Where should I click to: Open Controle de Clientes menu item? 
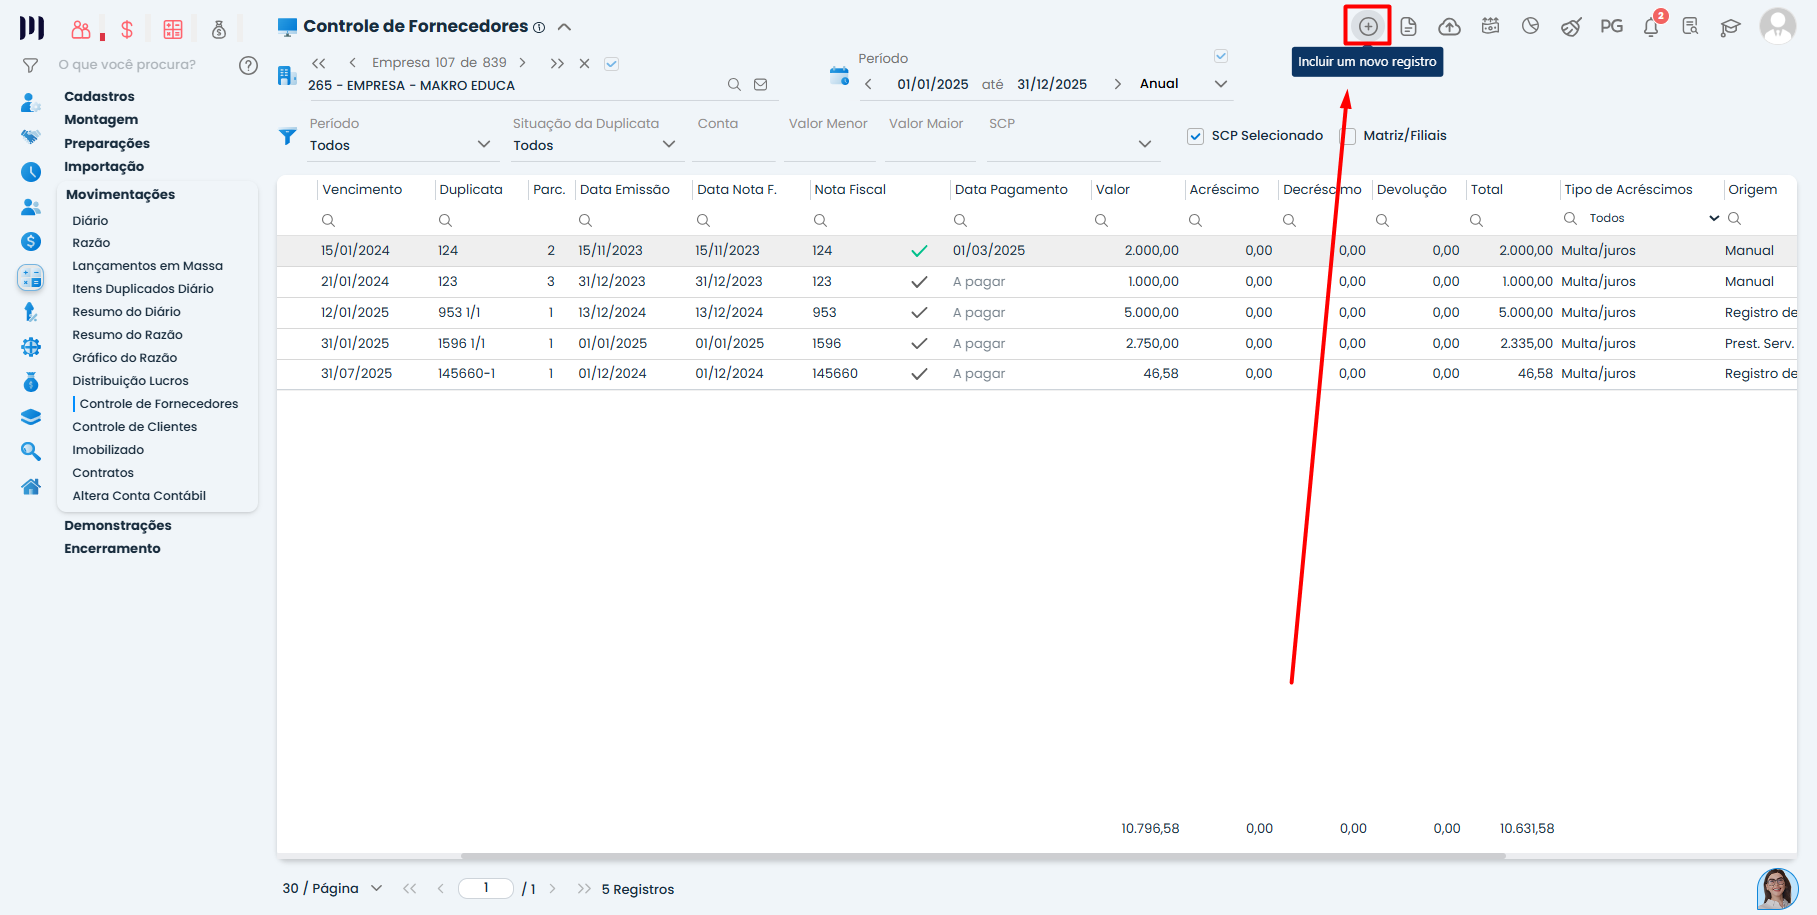pyautogui.click(x=134, y=427)
